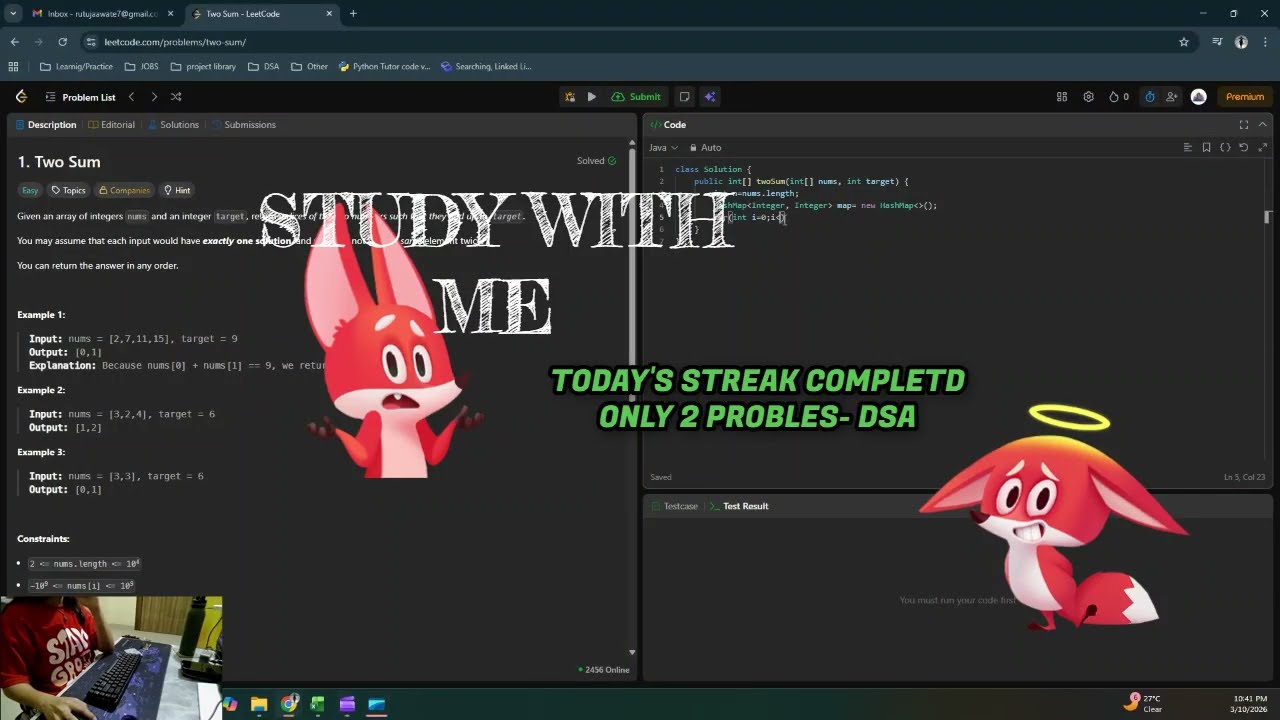Go to the previous problem arrow
The height and width of the screenshot is (720, 1280).
coord(131,97)
